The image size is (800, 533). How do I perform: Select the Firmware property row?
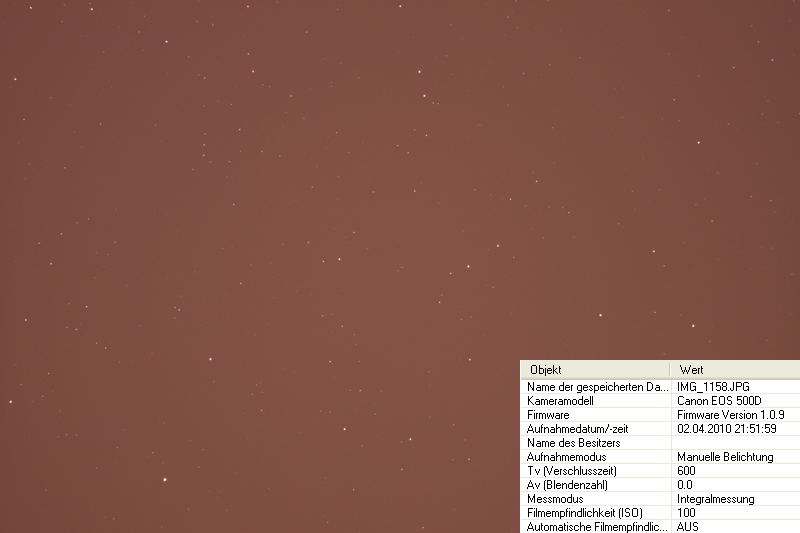(548, 414)
